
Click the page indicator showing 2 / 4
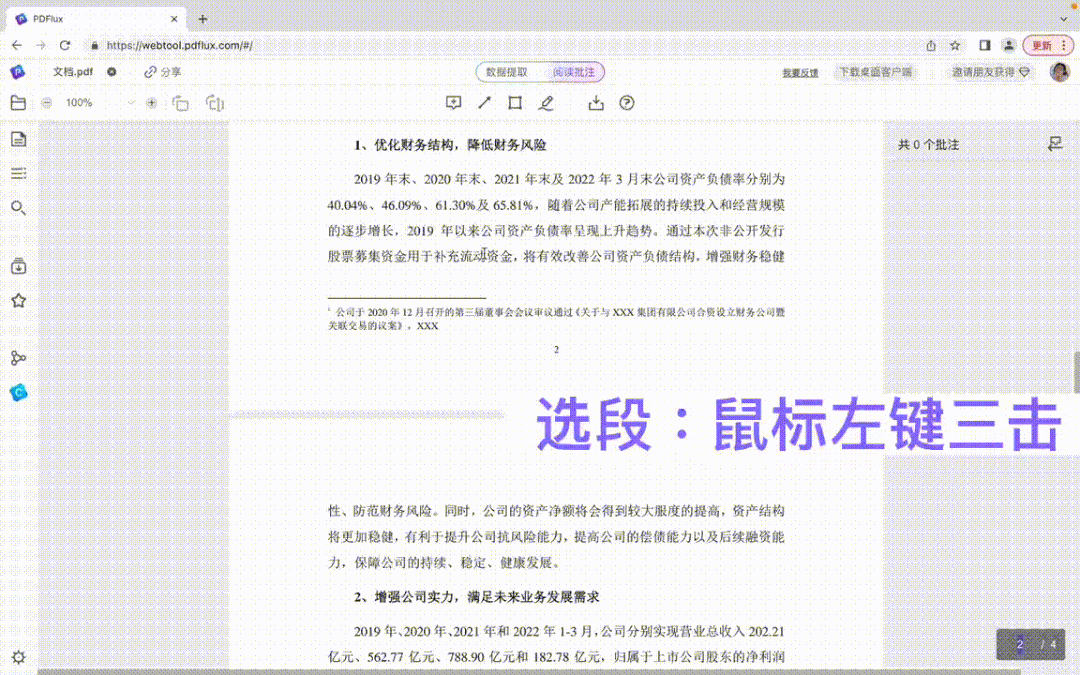coord(1031,645)
